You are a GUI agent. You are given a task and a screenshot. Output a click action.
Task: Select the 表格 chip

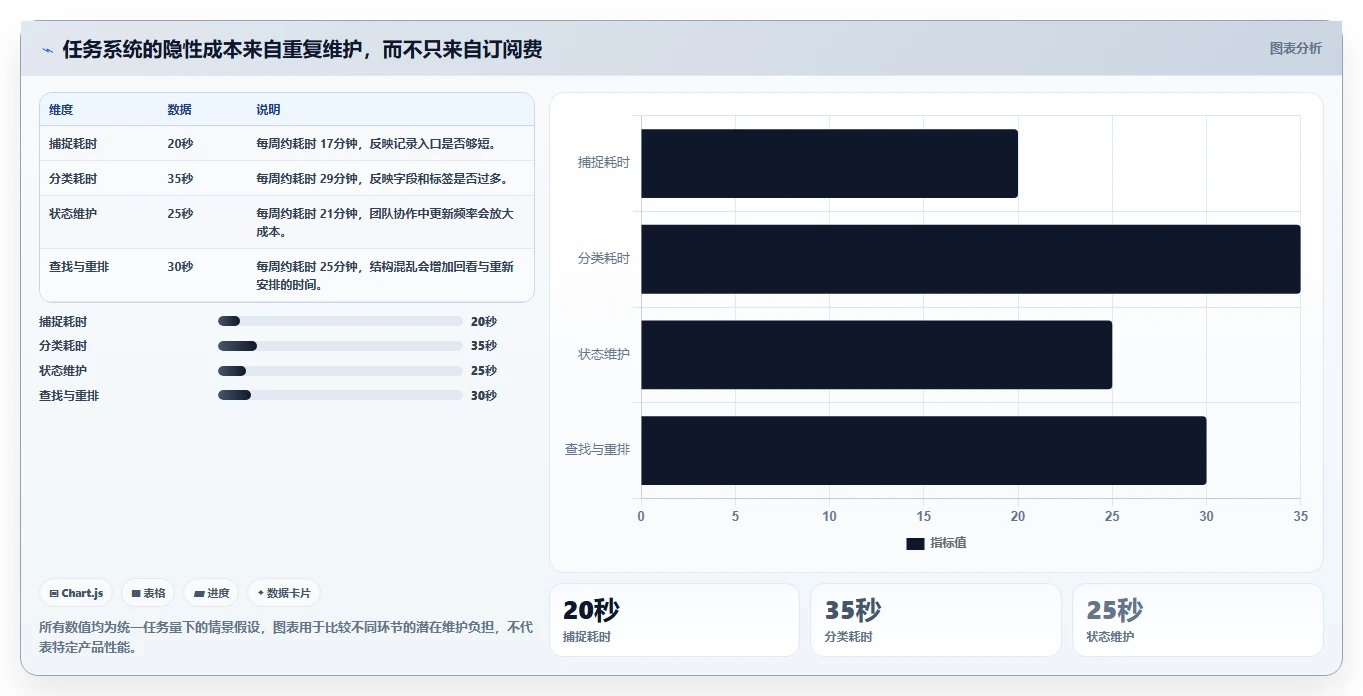click(148, 593)
